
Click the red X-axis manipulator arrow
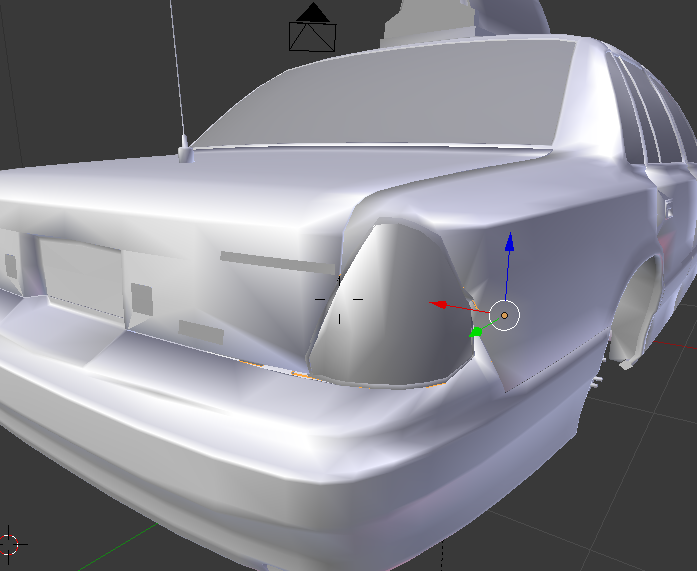(x=439, y=304)
